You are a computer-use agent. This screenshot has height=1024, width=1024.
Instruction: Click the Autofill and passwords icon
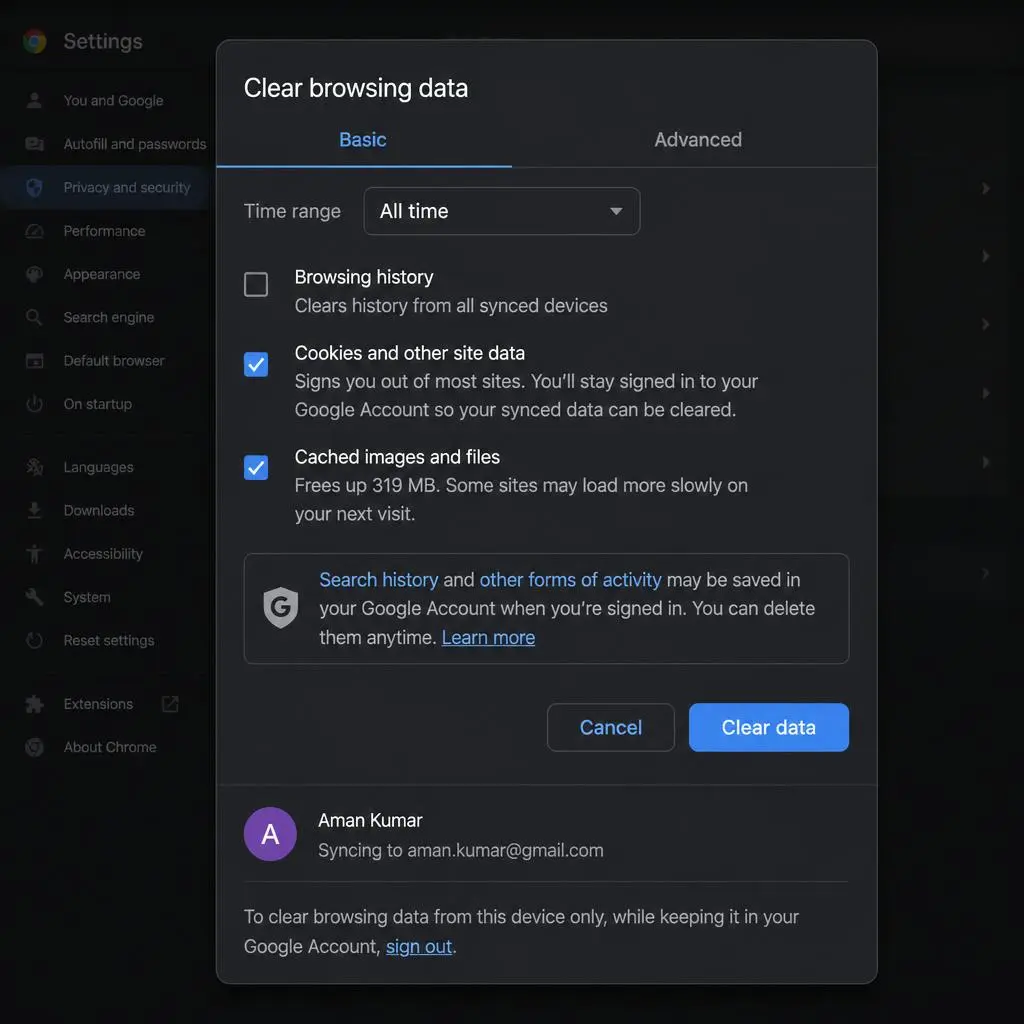coord(35,144)
